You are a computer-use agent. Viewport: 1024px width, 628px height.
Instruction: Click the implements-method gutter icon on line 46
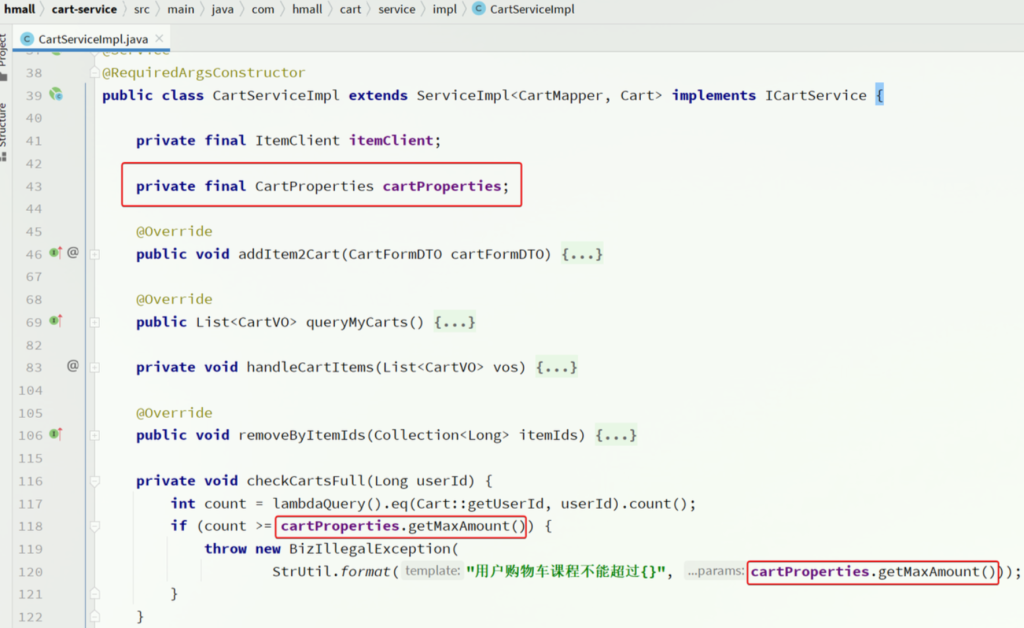click(x=56, y=253)
